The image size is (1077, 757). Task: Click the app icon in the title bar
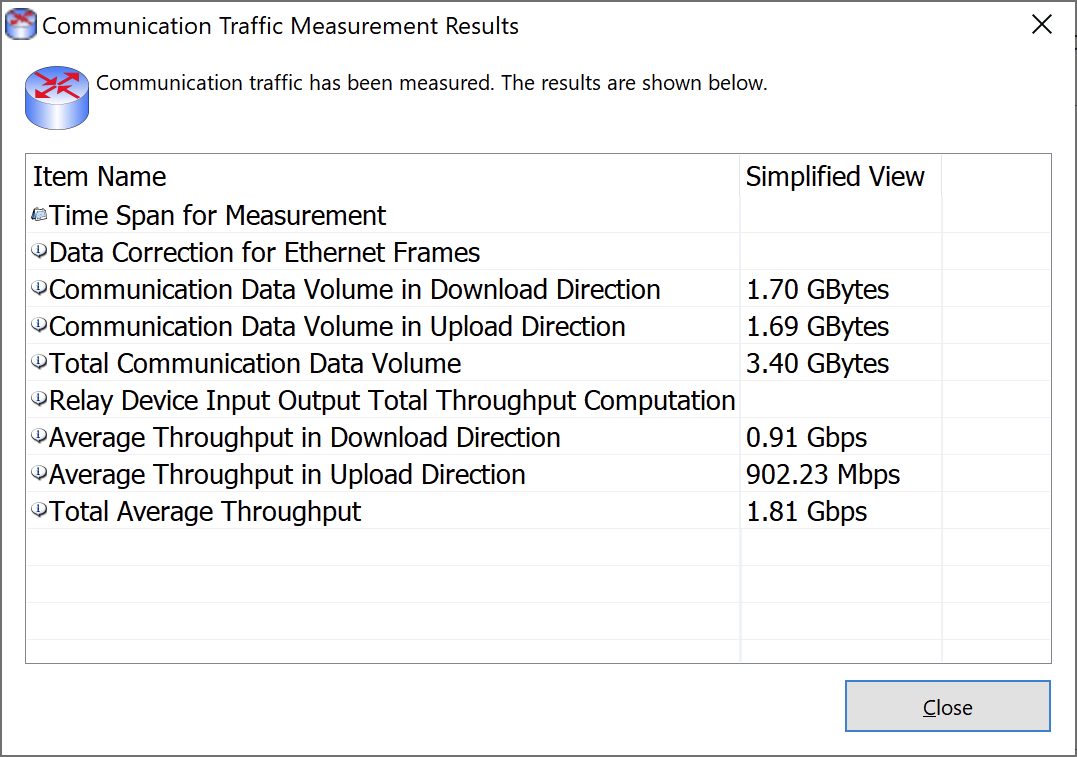pyautogui.click(x=21, y=24)
